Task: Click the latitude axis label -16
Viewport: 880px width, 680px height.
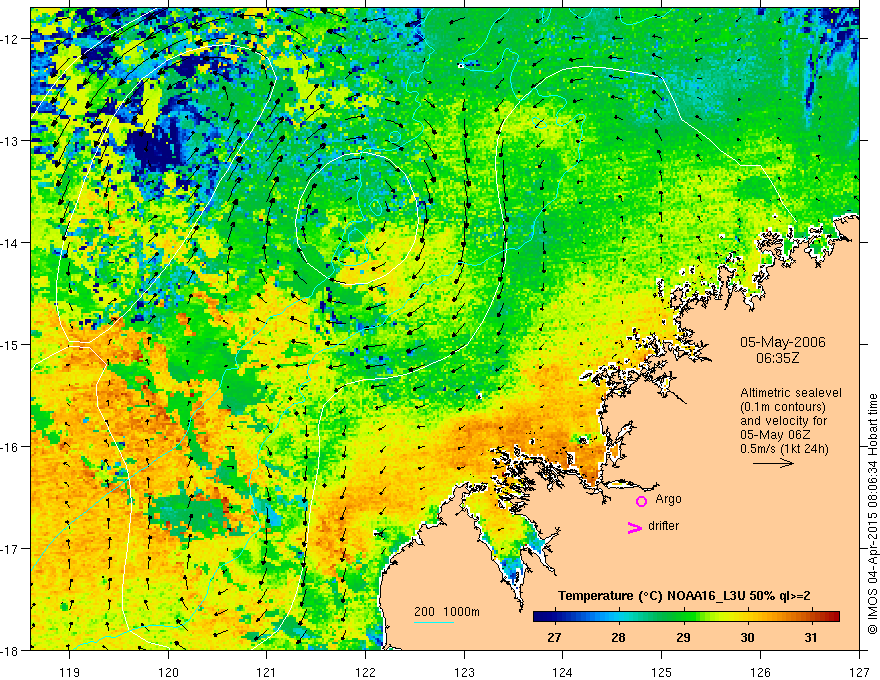Action: click(11, 447)
